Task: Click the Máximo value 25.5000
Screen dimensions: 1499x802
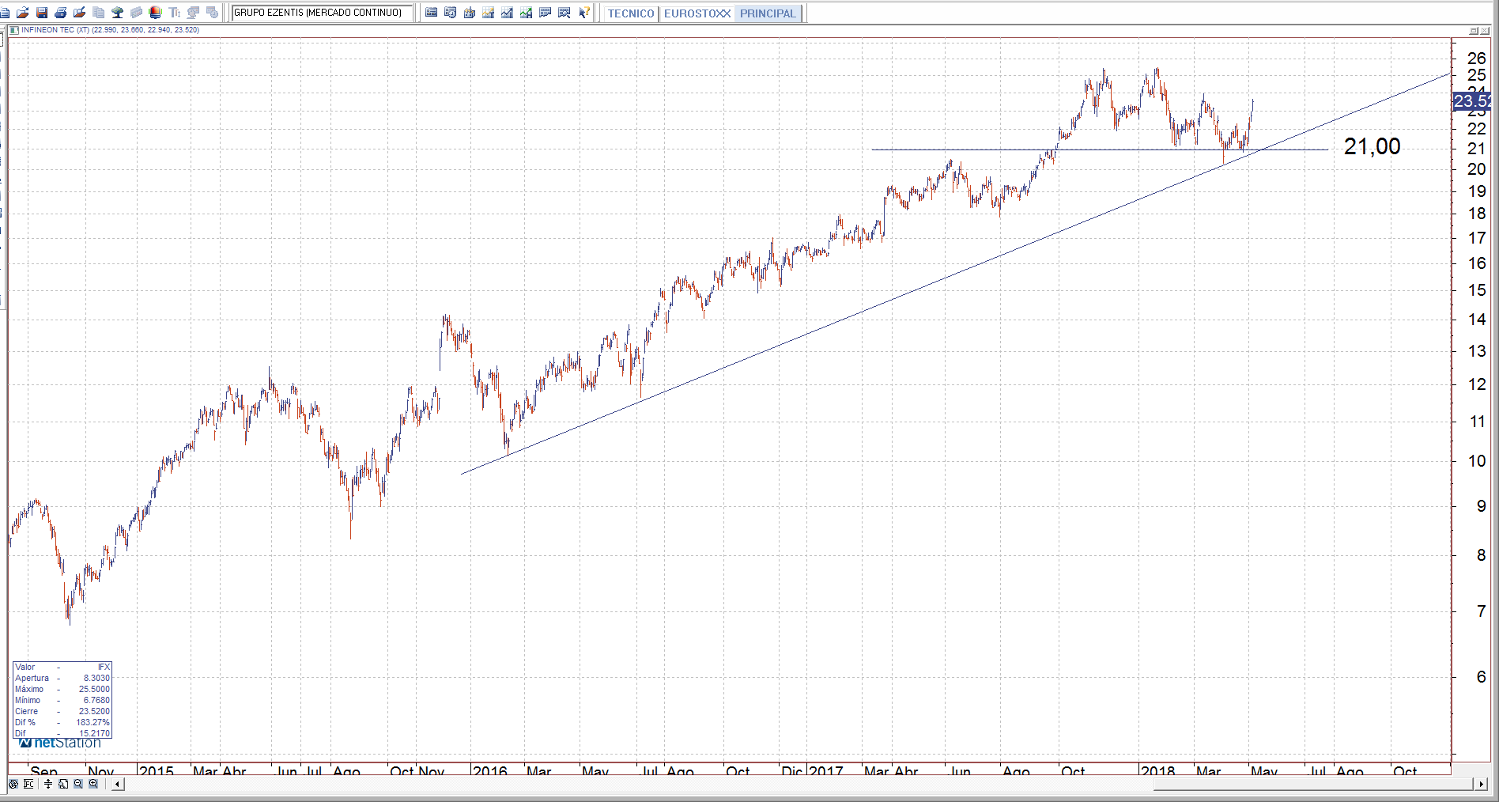Action: click(x=95, y=689)
